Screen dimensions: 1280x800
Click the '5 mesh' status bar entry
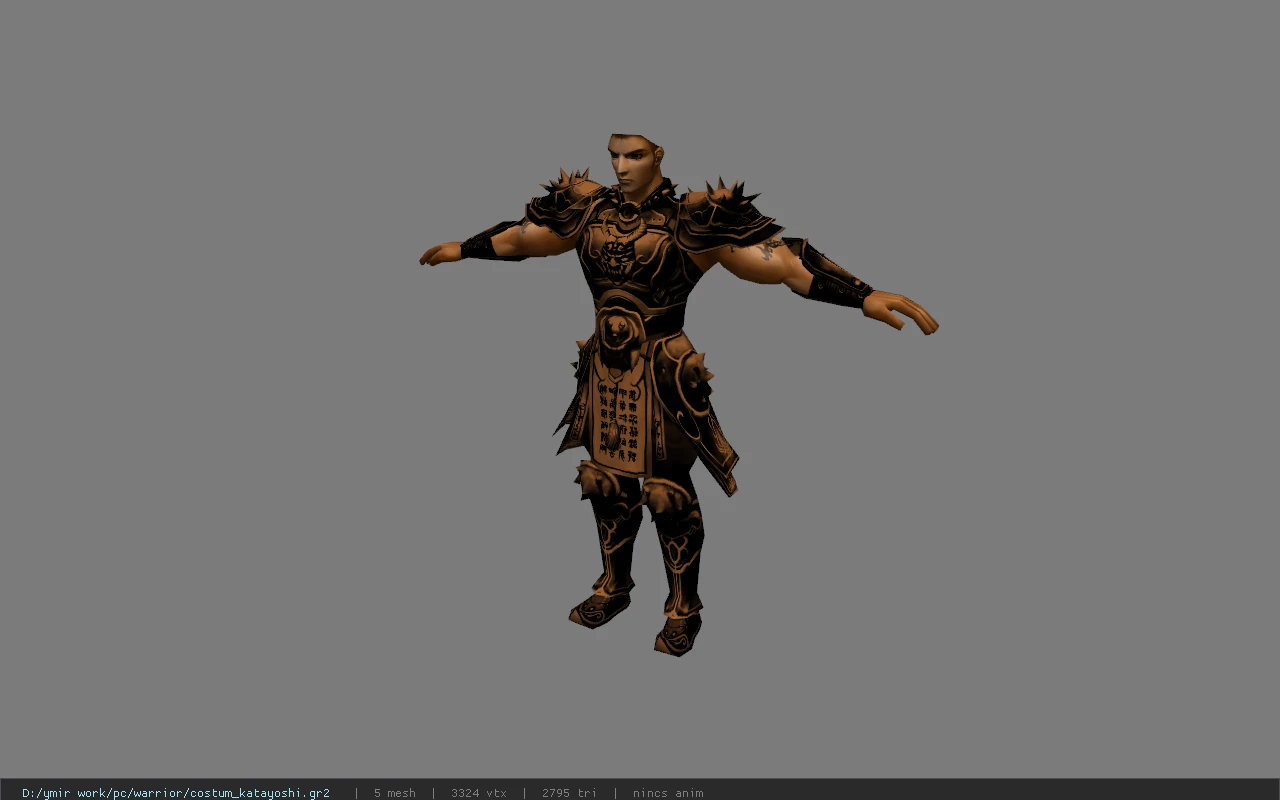click(395, 793)
